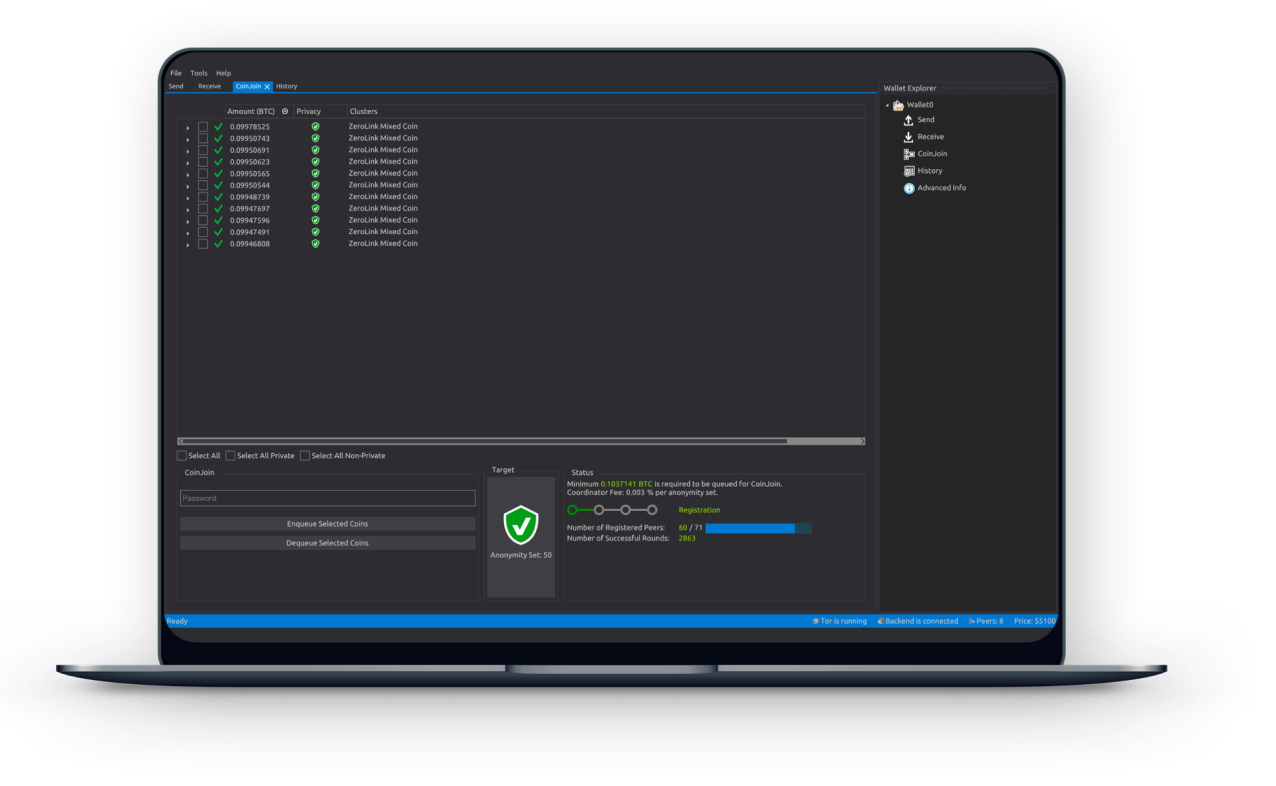
Task: Expand the 0.09978525 coin row
Action: click(188, 128)
